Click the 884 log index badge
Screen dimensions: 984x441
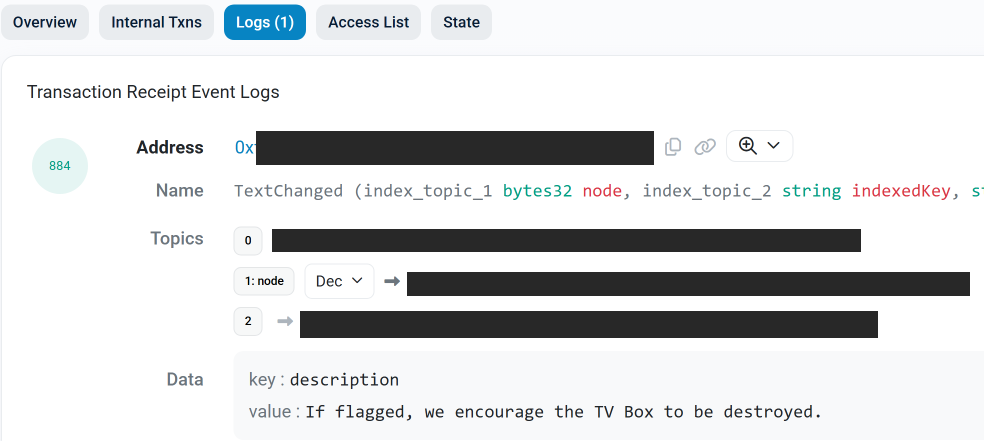[x=60, y=166]
